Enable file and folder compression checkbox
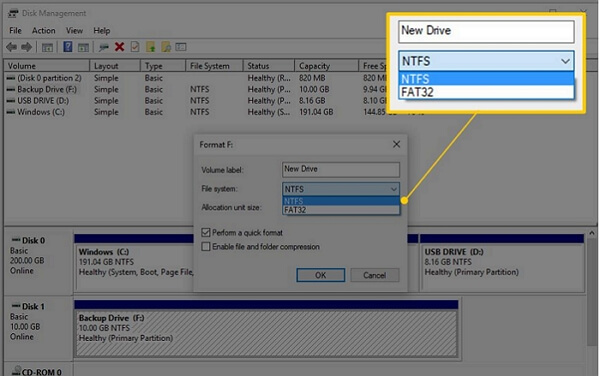This screenshot has height=376, width=600. click(206, 247)
